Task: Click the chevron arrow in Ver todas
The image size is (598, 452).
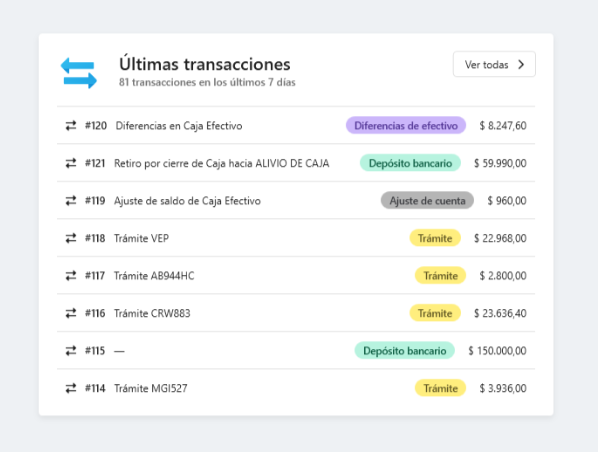Action: click(521, 64)
